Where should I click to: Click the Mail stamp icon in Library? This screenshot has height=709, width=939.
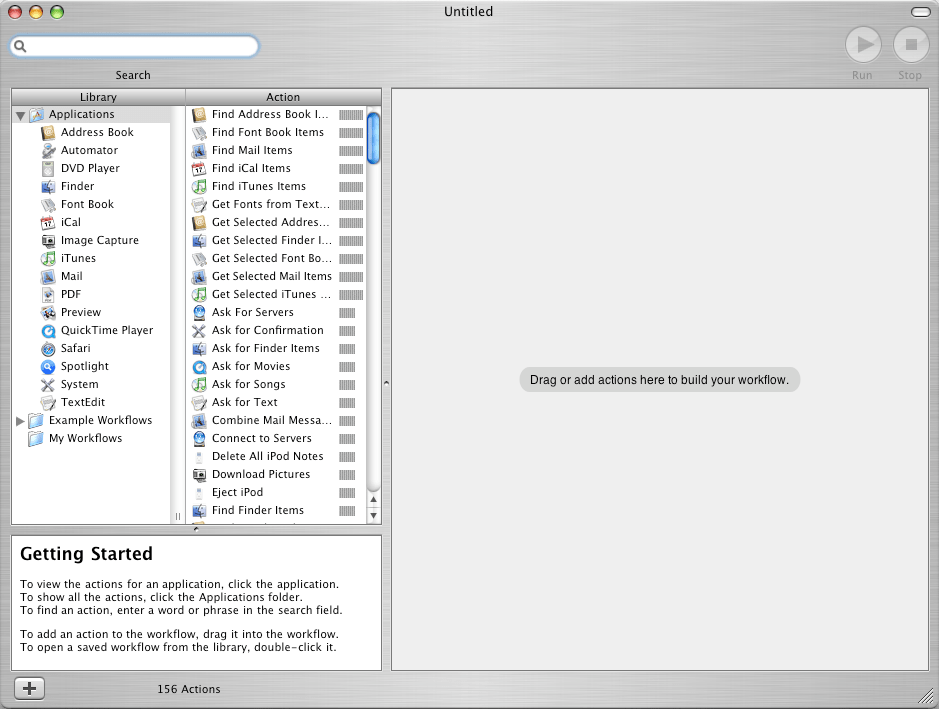[x=48, y=276]
